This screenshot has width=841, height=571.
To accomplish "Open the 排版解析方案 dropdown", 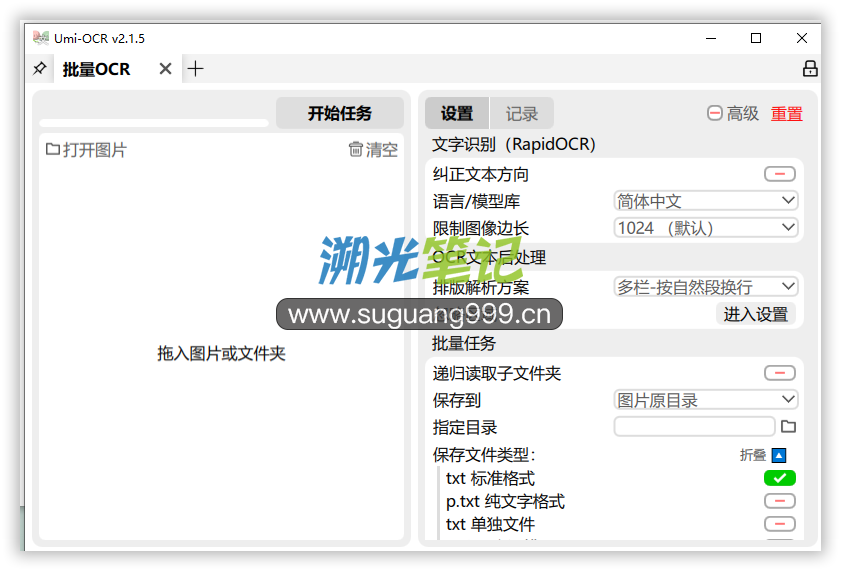I will click(706, 287).
